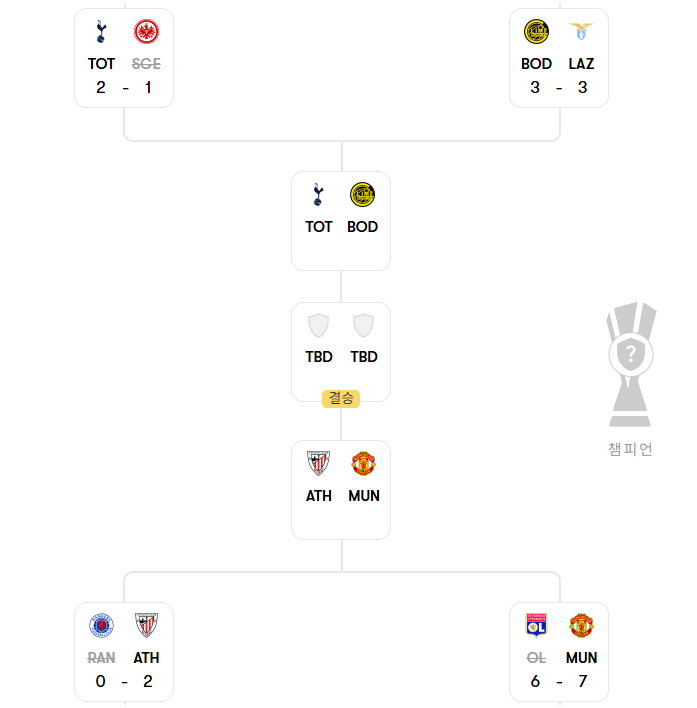
Task: Click gray champion trophy icon
Action: (631, 364)
